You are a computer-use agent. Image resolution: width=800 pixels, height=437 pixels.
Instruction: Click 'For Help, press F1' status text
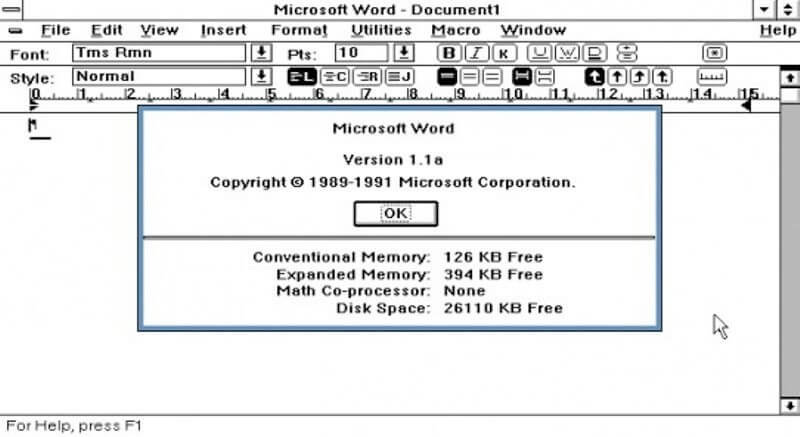point(74,426)
